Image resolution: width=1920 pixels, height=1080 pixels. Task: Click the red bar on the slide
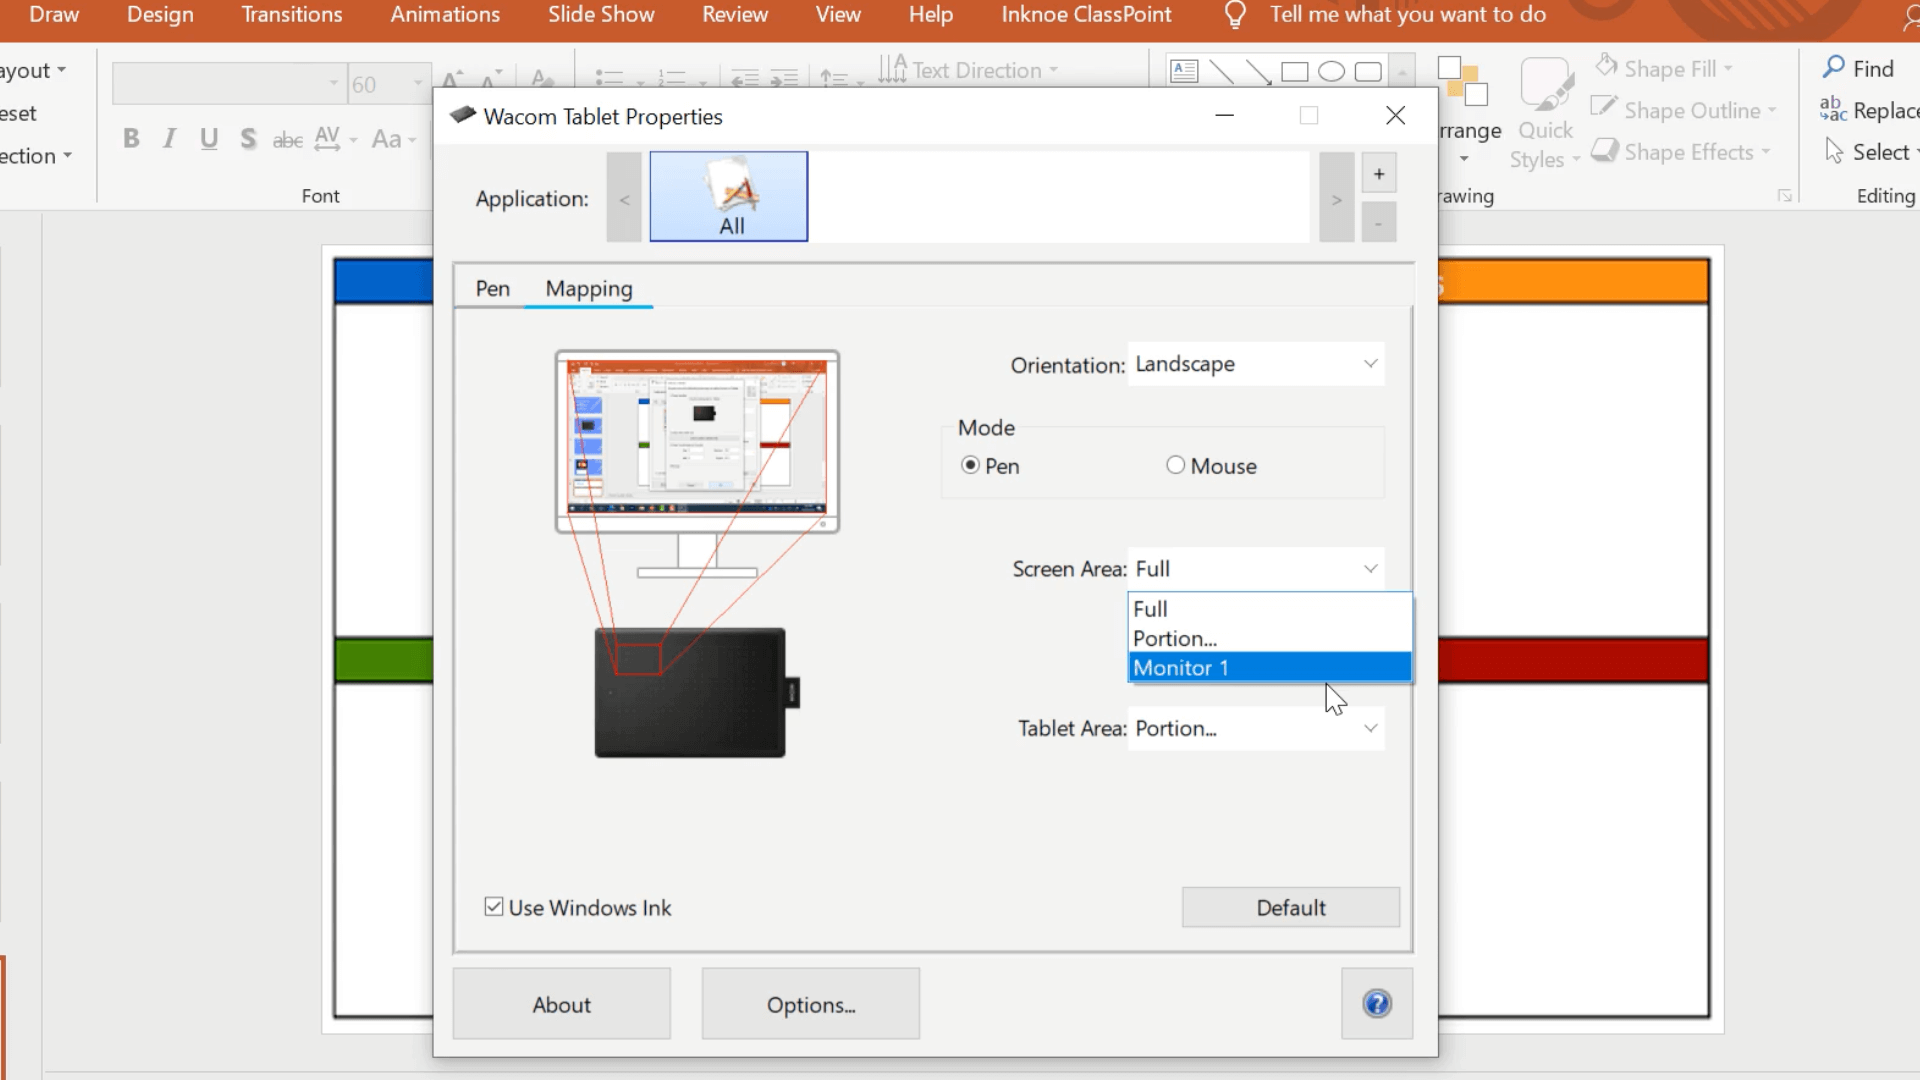point(1574,660)
